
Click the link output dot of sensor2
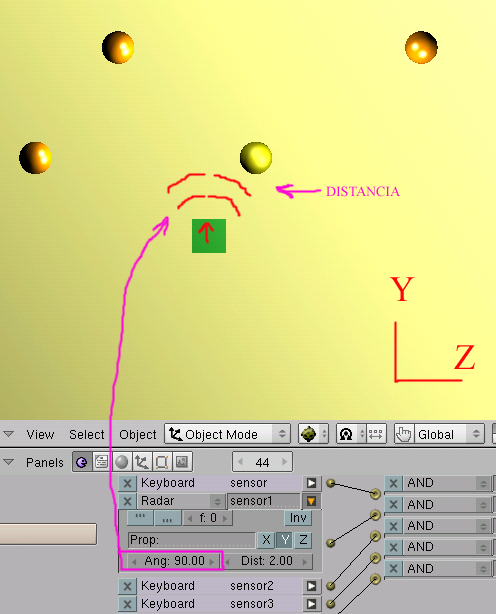click(331, 586)
